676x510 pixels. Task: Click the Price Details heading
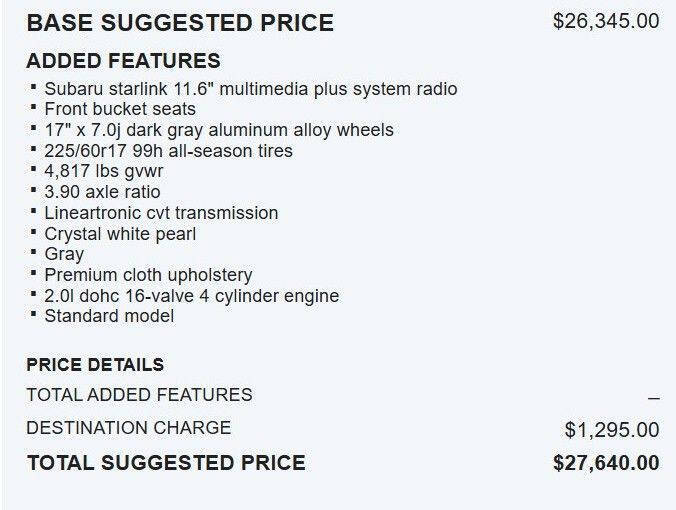click(x=95, y=365)
